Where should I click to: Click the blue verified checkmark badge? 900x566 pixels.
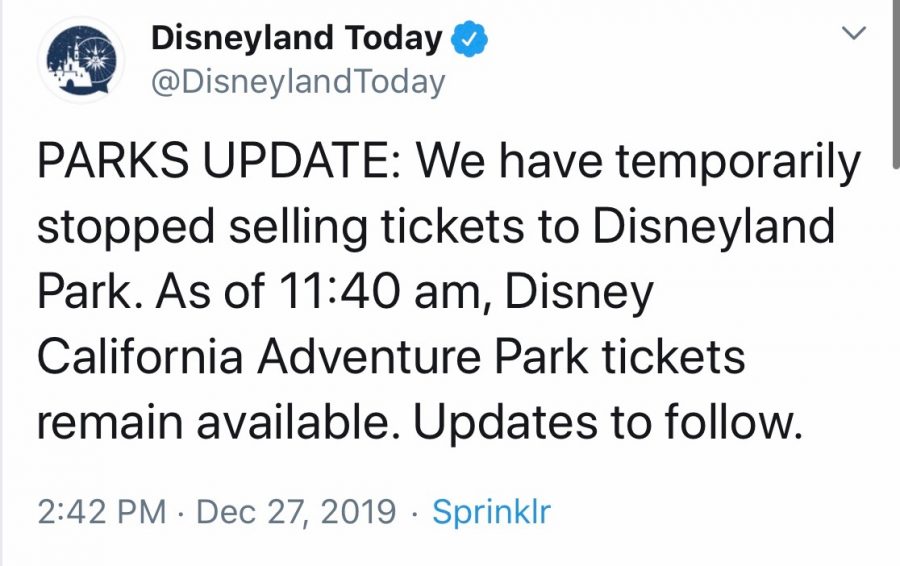pyautogui.click(x=469, y=41)
